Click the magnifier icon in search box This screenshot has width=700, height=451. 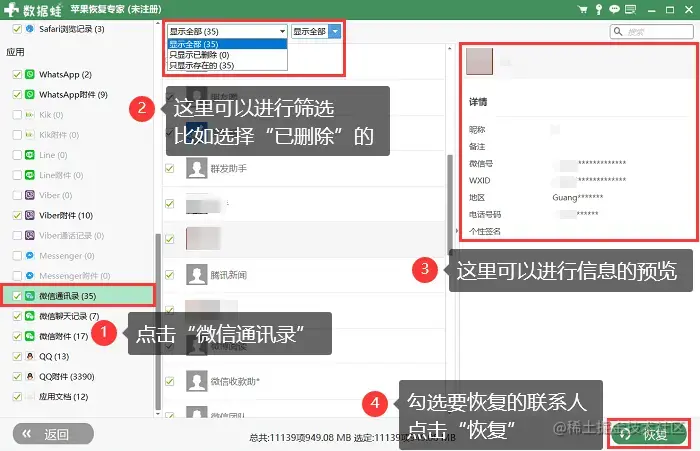(618, 31)
